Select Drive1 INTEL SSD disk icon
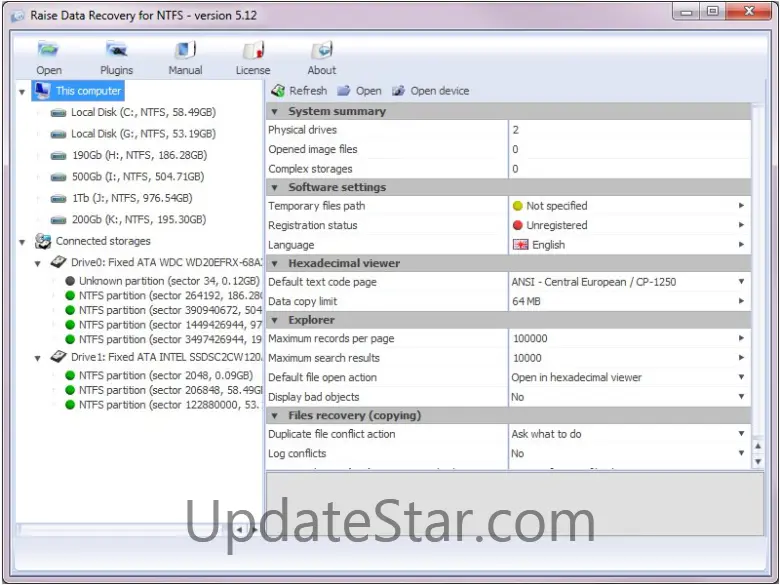 (x=58, y=357)
